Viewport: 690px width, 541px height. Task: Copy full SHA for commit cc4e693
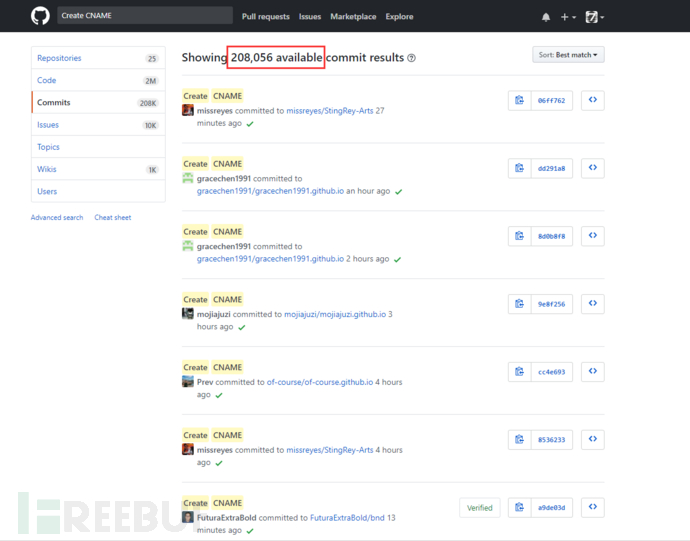coord(520,372)
